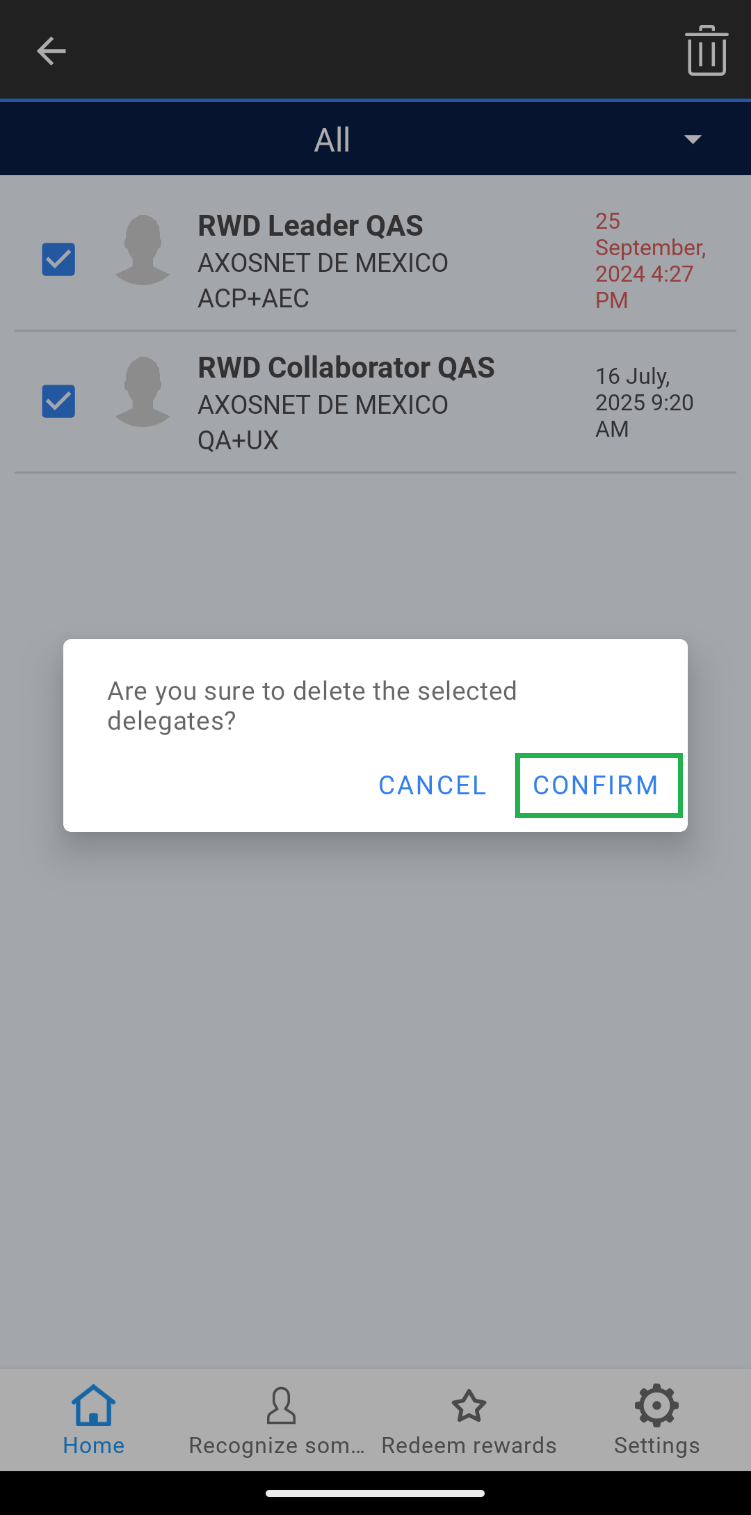Tap the Settings gear icon
This screenshot has width=751, height=1515.
[656, 1405]
